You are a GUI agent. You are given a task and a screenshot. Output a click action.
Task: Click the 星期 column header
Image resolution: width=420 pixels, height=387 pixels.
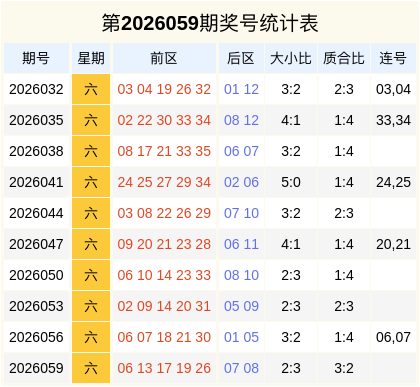coord(91,58)
